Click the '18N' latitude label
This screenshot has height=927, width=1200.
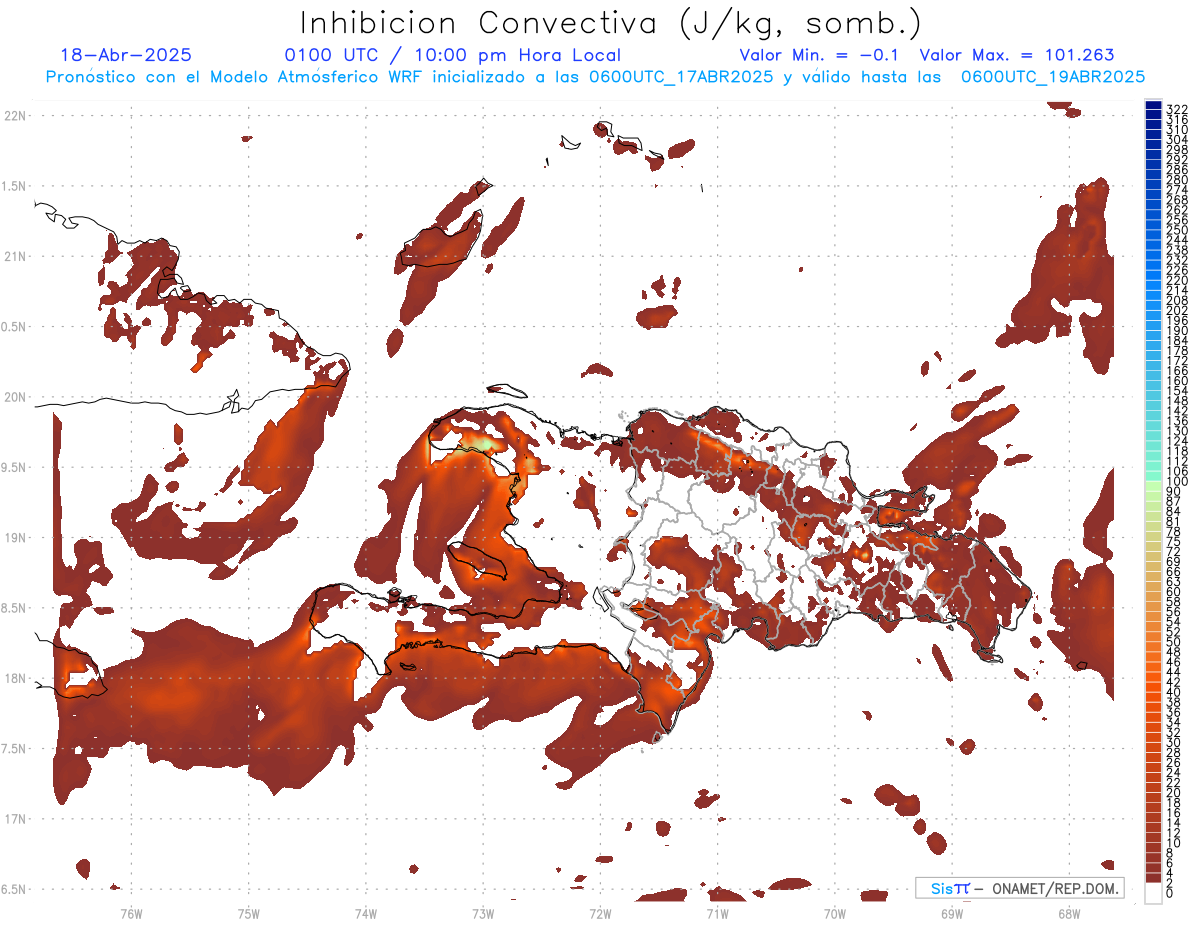click(14, 678)
